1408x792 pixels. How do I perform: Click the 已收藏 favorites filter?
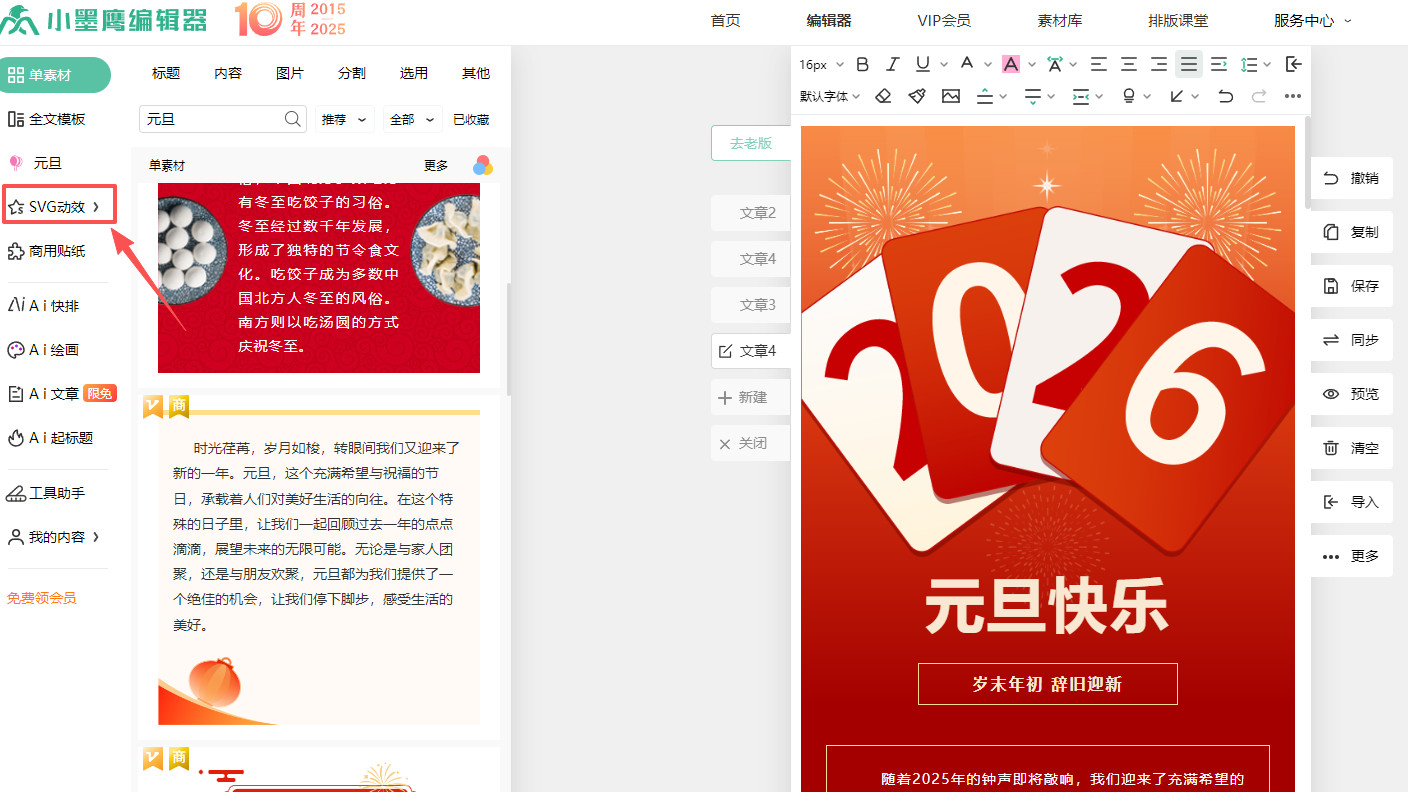(471, 119)
